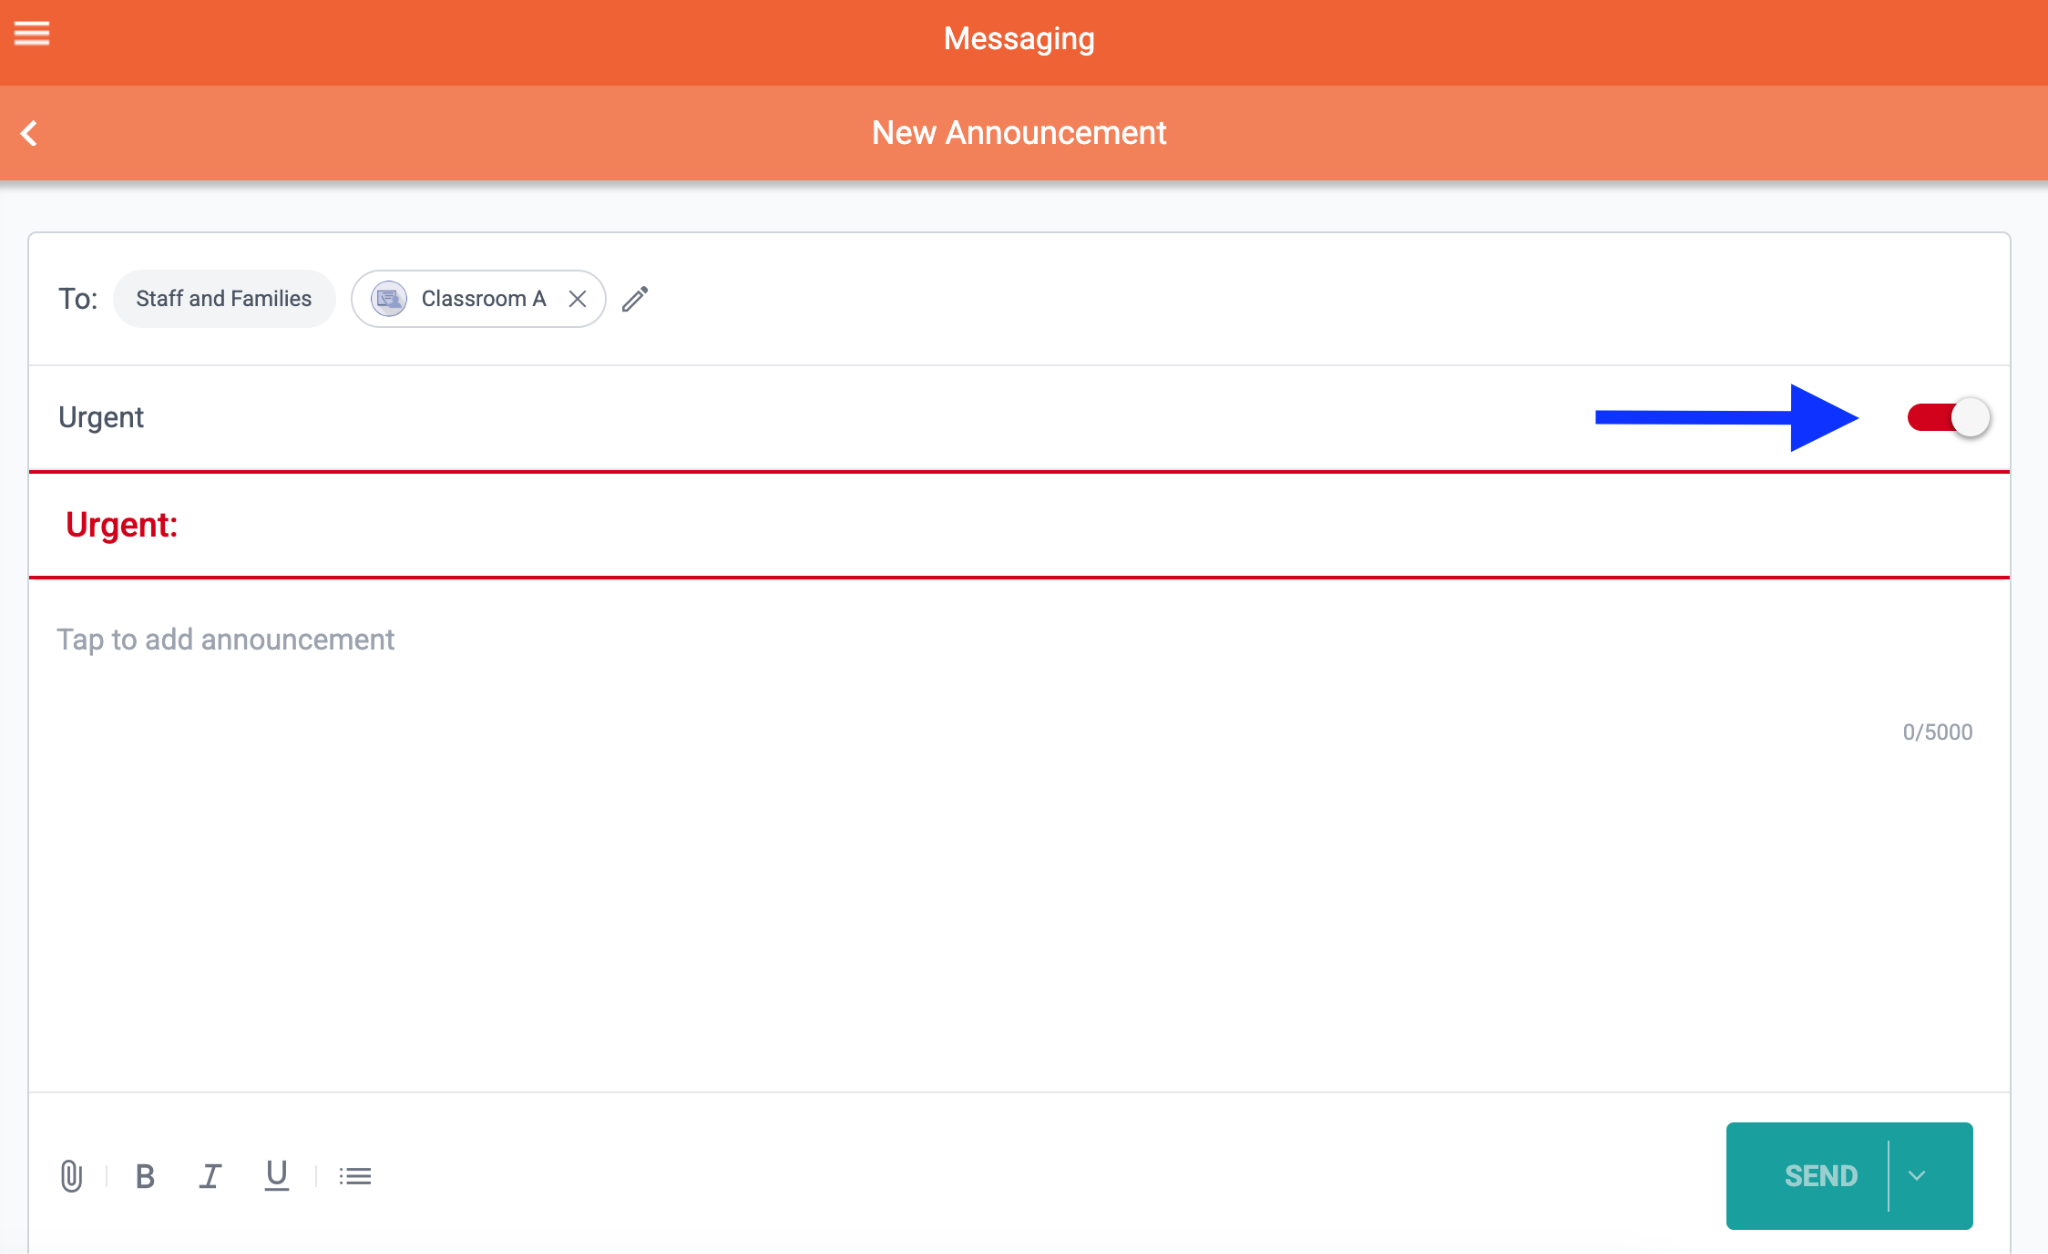Click the Urgent row label
The image size is (2048, 1254).
coord(101,417)
